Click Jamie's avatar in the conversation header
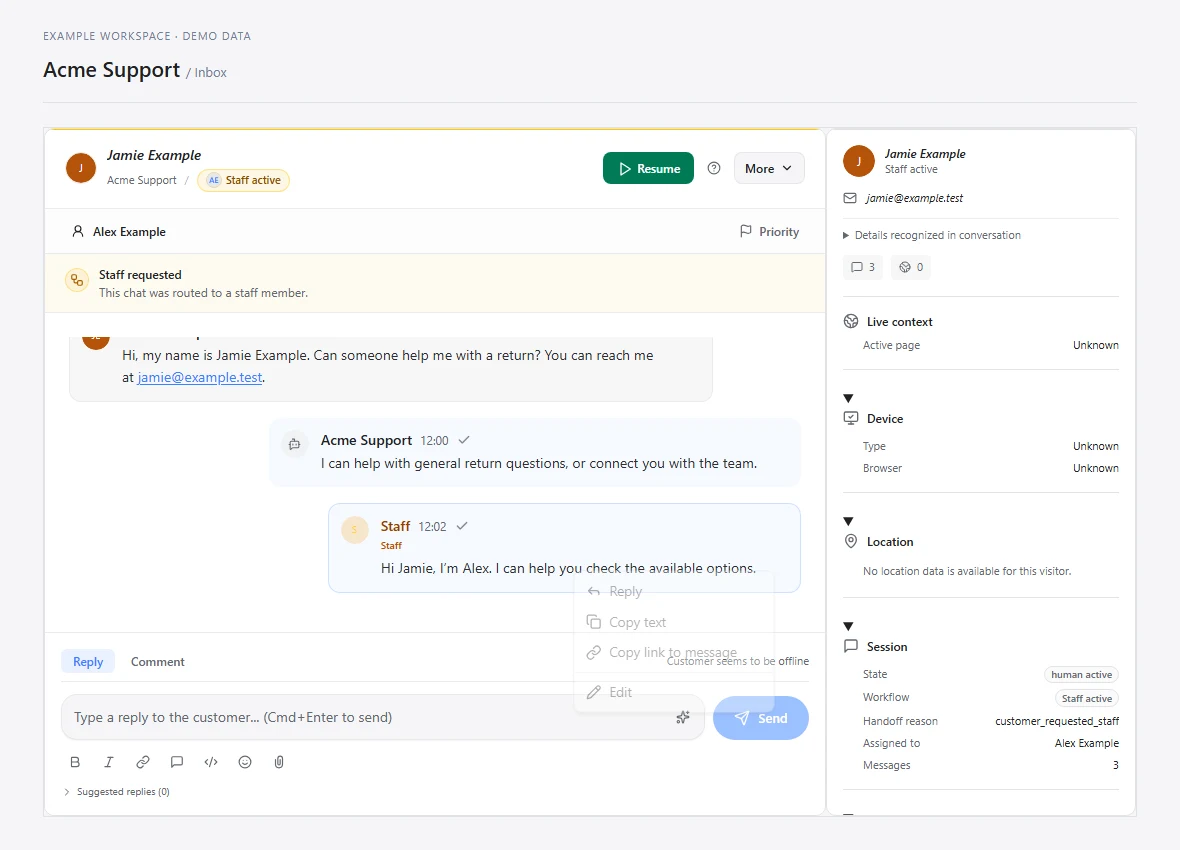 [x=81, y=168]
